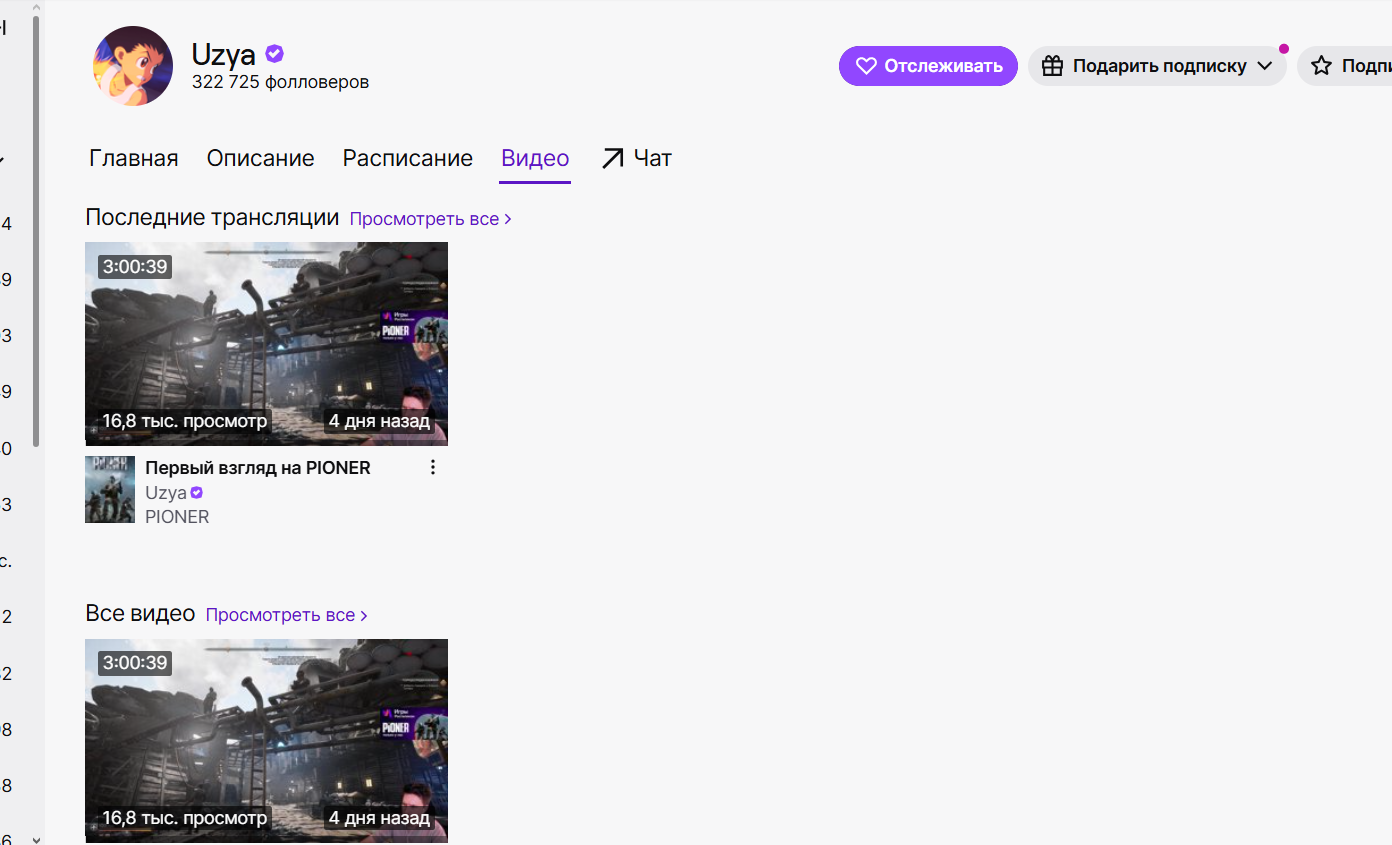Open the three-dot options menu for the video
The image size is (1392, 845).
(433, 467)
